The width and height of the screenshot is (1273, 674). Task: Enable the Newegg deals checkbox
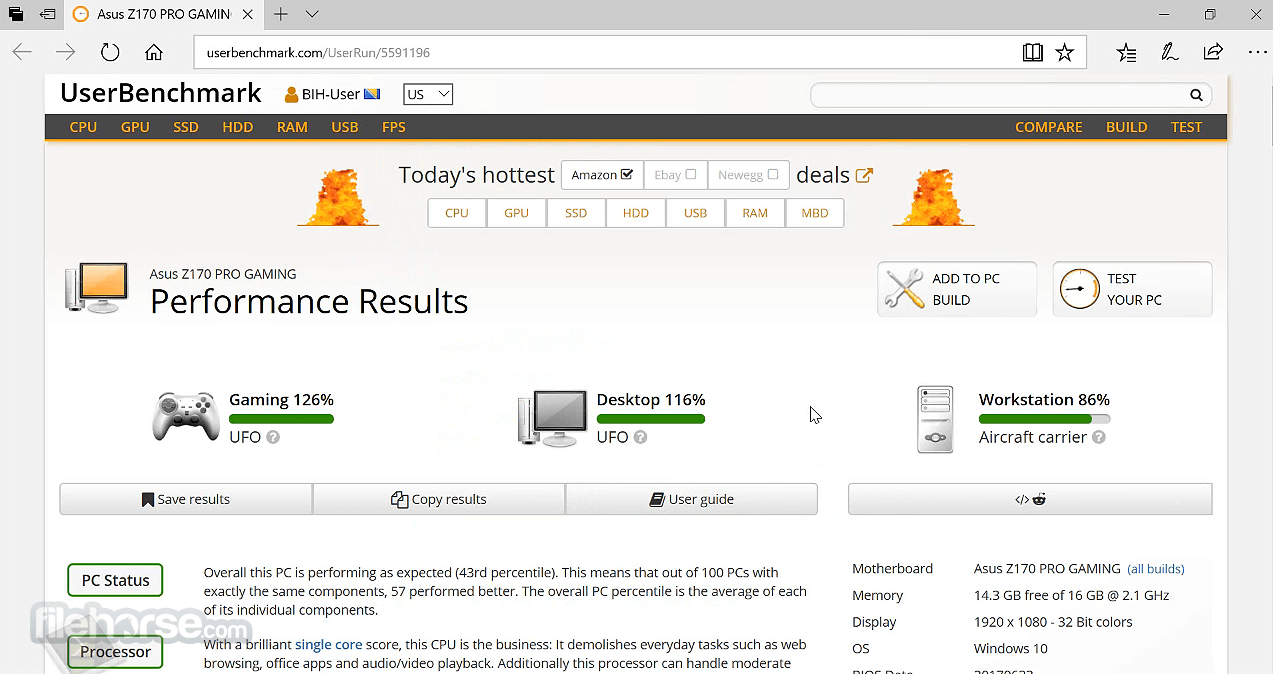point(772,174)
